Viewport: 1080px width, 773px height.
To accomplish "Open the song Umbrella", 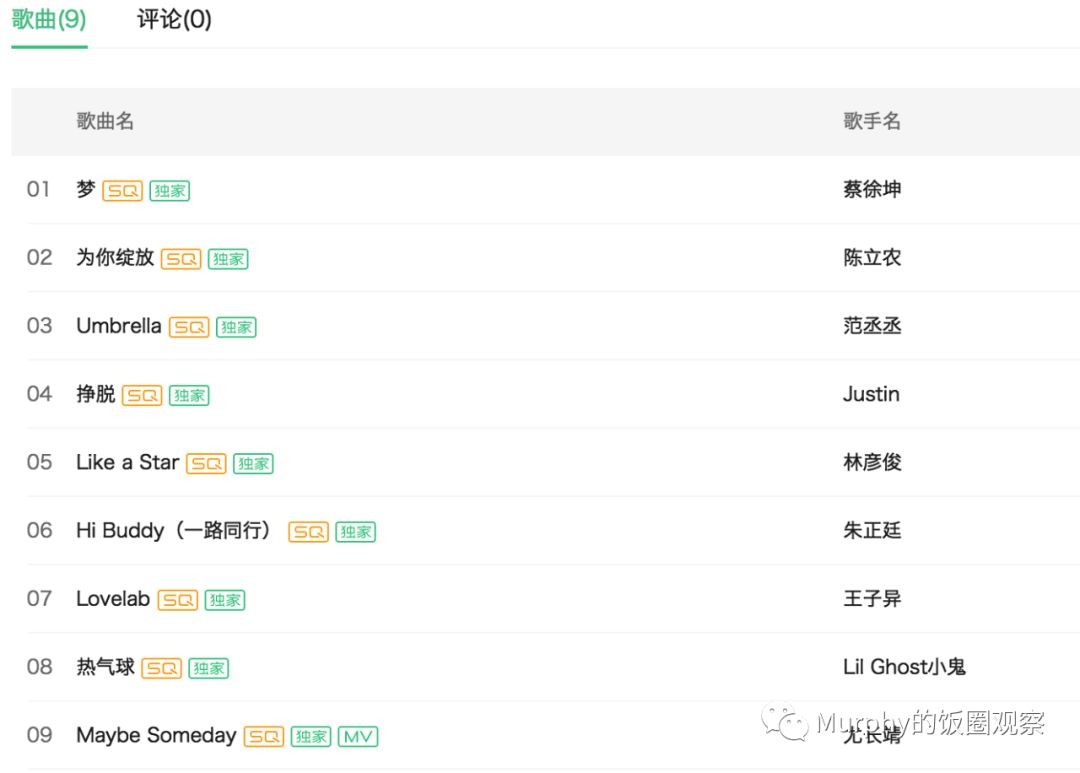I will coord(118,326).
